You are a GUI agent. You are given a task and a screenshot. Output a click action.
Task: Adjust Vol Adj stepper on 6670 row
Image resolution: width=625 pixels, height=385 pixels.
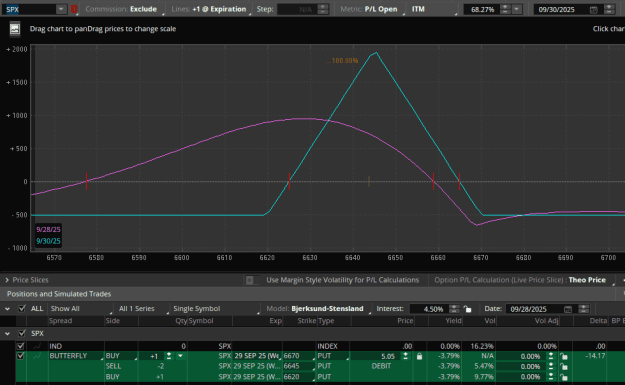[x=551, y=356]
